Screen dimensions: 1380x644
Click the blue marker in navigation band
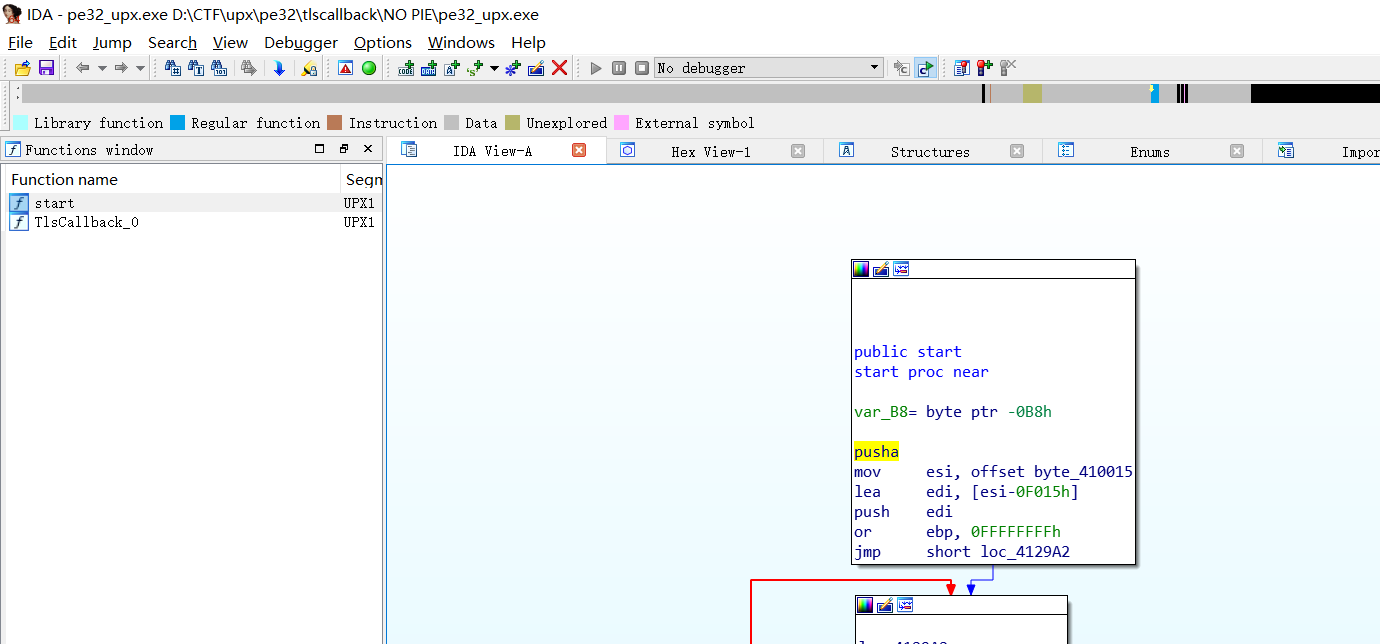tap(1155, 94)
